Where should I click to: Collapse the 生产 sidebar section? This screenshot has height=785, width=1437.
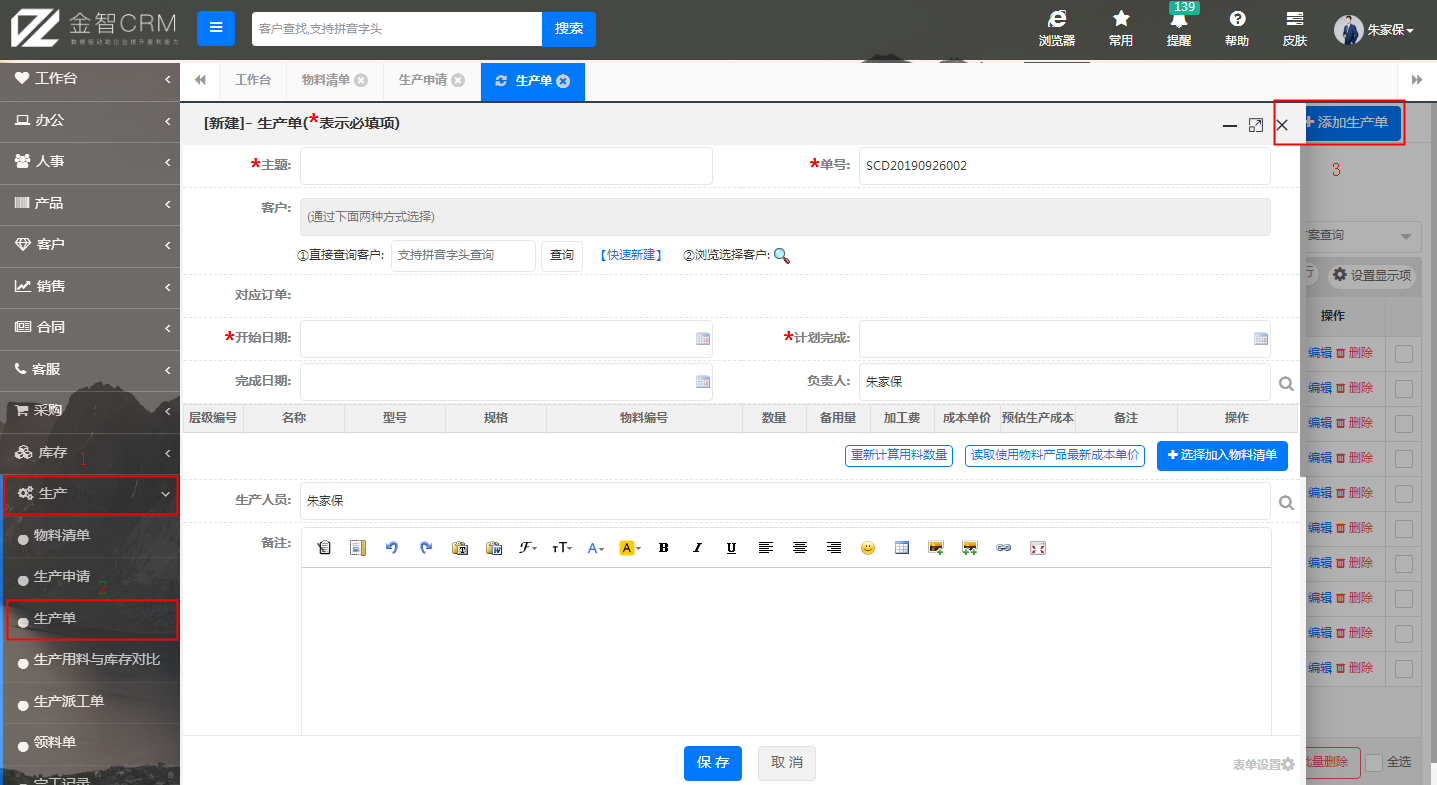point(90,494)
